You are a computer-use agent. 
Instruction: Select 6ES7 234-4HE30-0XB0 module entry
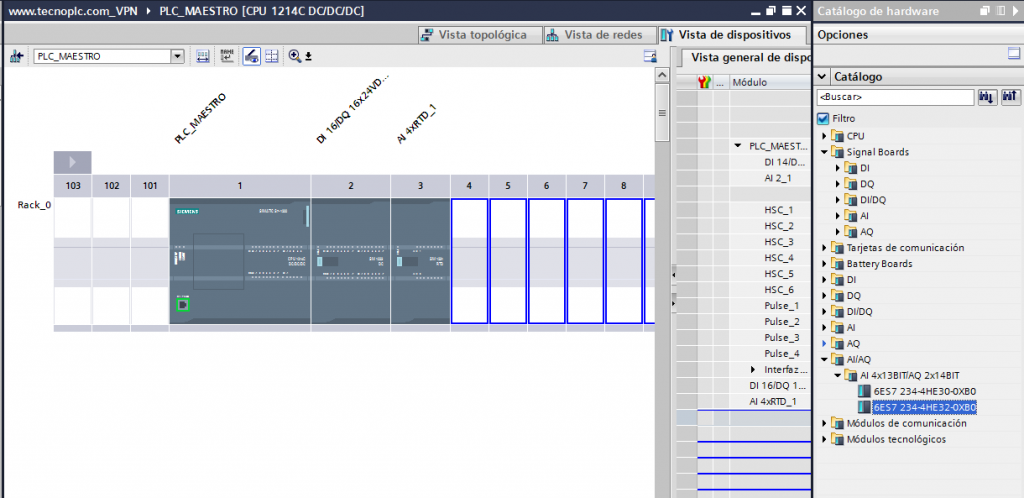[x=923, y=391]
